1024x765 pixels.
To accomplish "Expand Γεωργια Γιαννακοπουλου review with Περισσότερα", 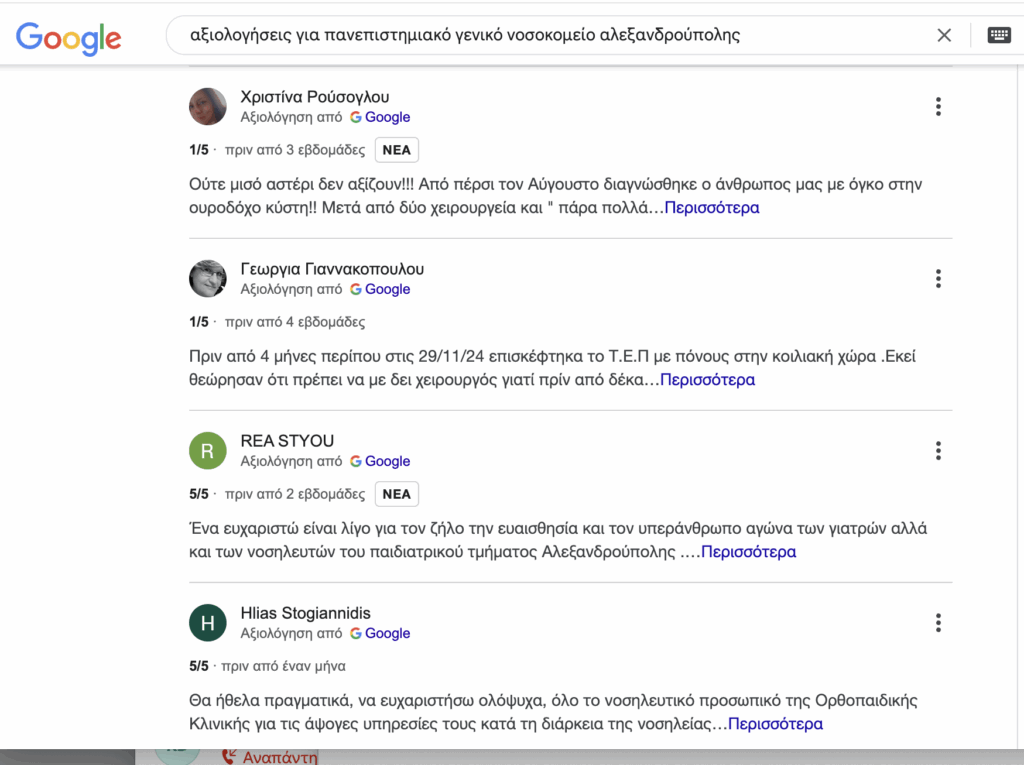I will click(x=707, y=380).
